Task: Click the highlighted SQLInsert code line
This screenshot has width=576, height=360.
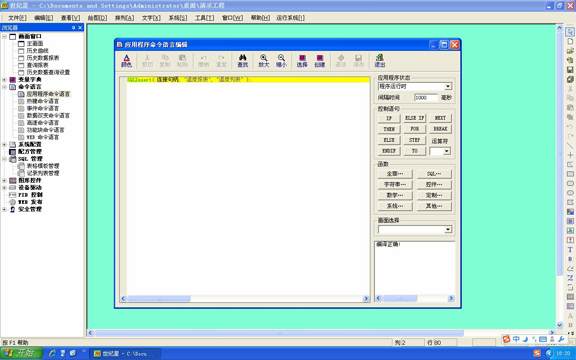Action: [248, 79]
